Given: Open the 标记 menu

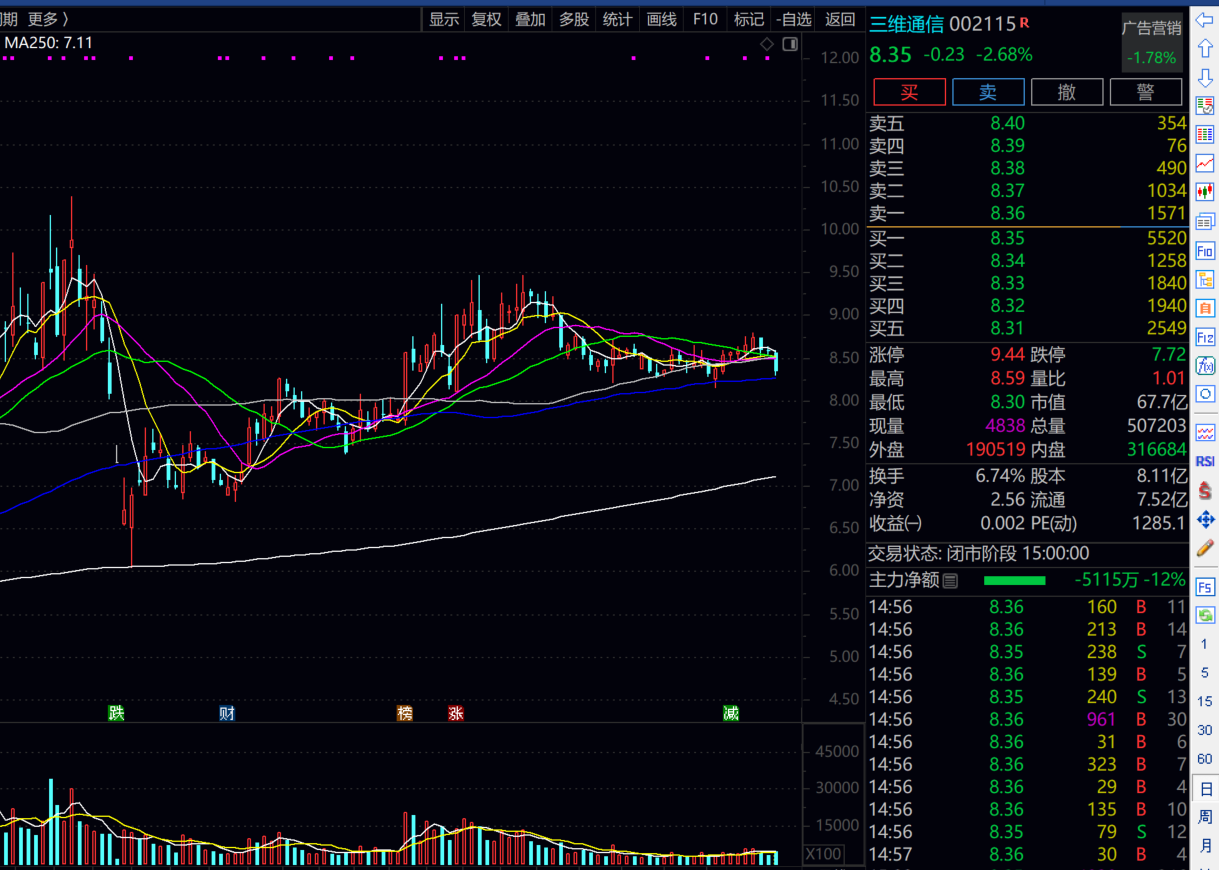Looking at the screenshot, I should pos(749,19).
